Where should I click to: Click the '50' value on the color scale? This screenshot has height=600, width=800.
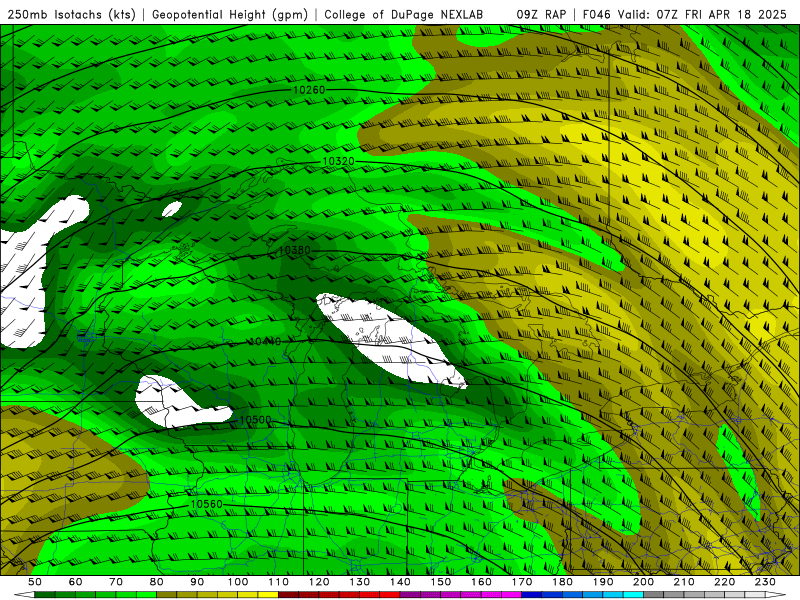click(35, 582)
